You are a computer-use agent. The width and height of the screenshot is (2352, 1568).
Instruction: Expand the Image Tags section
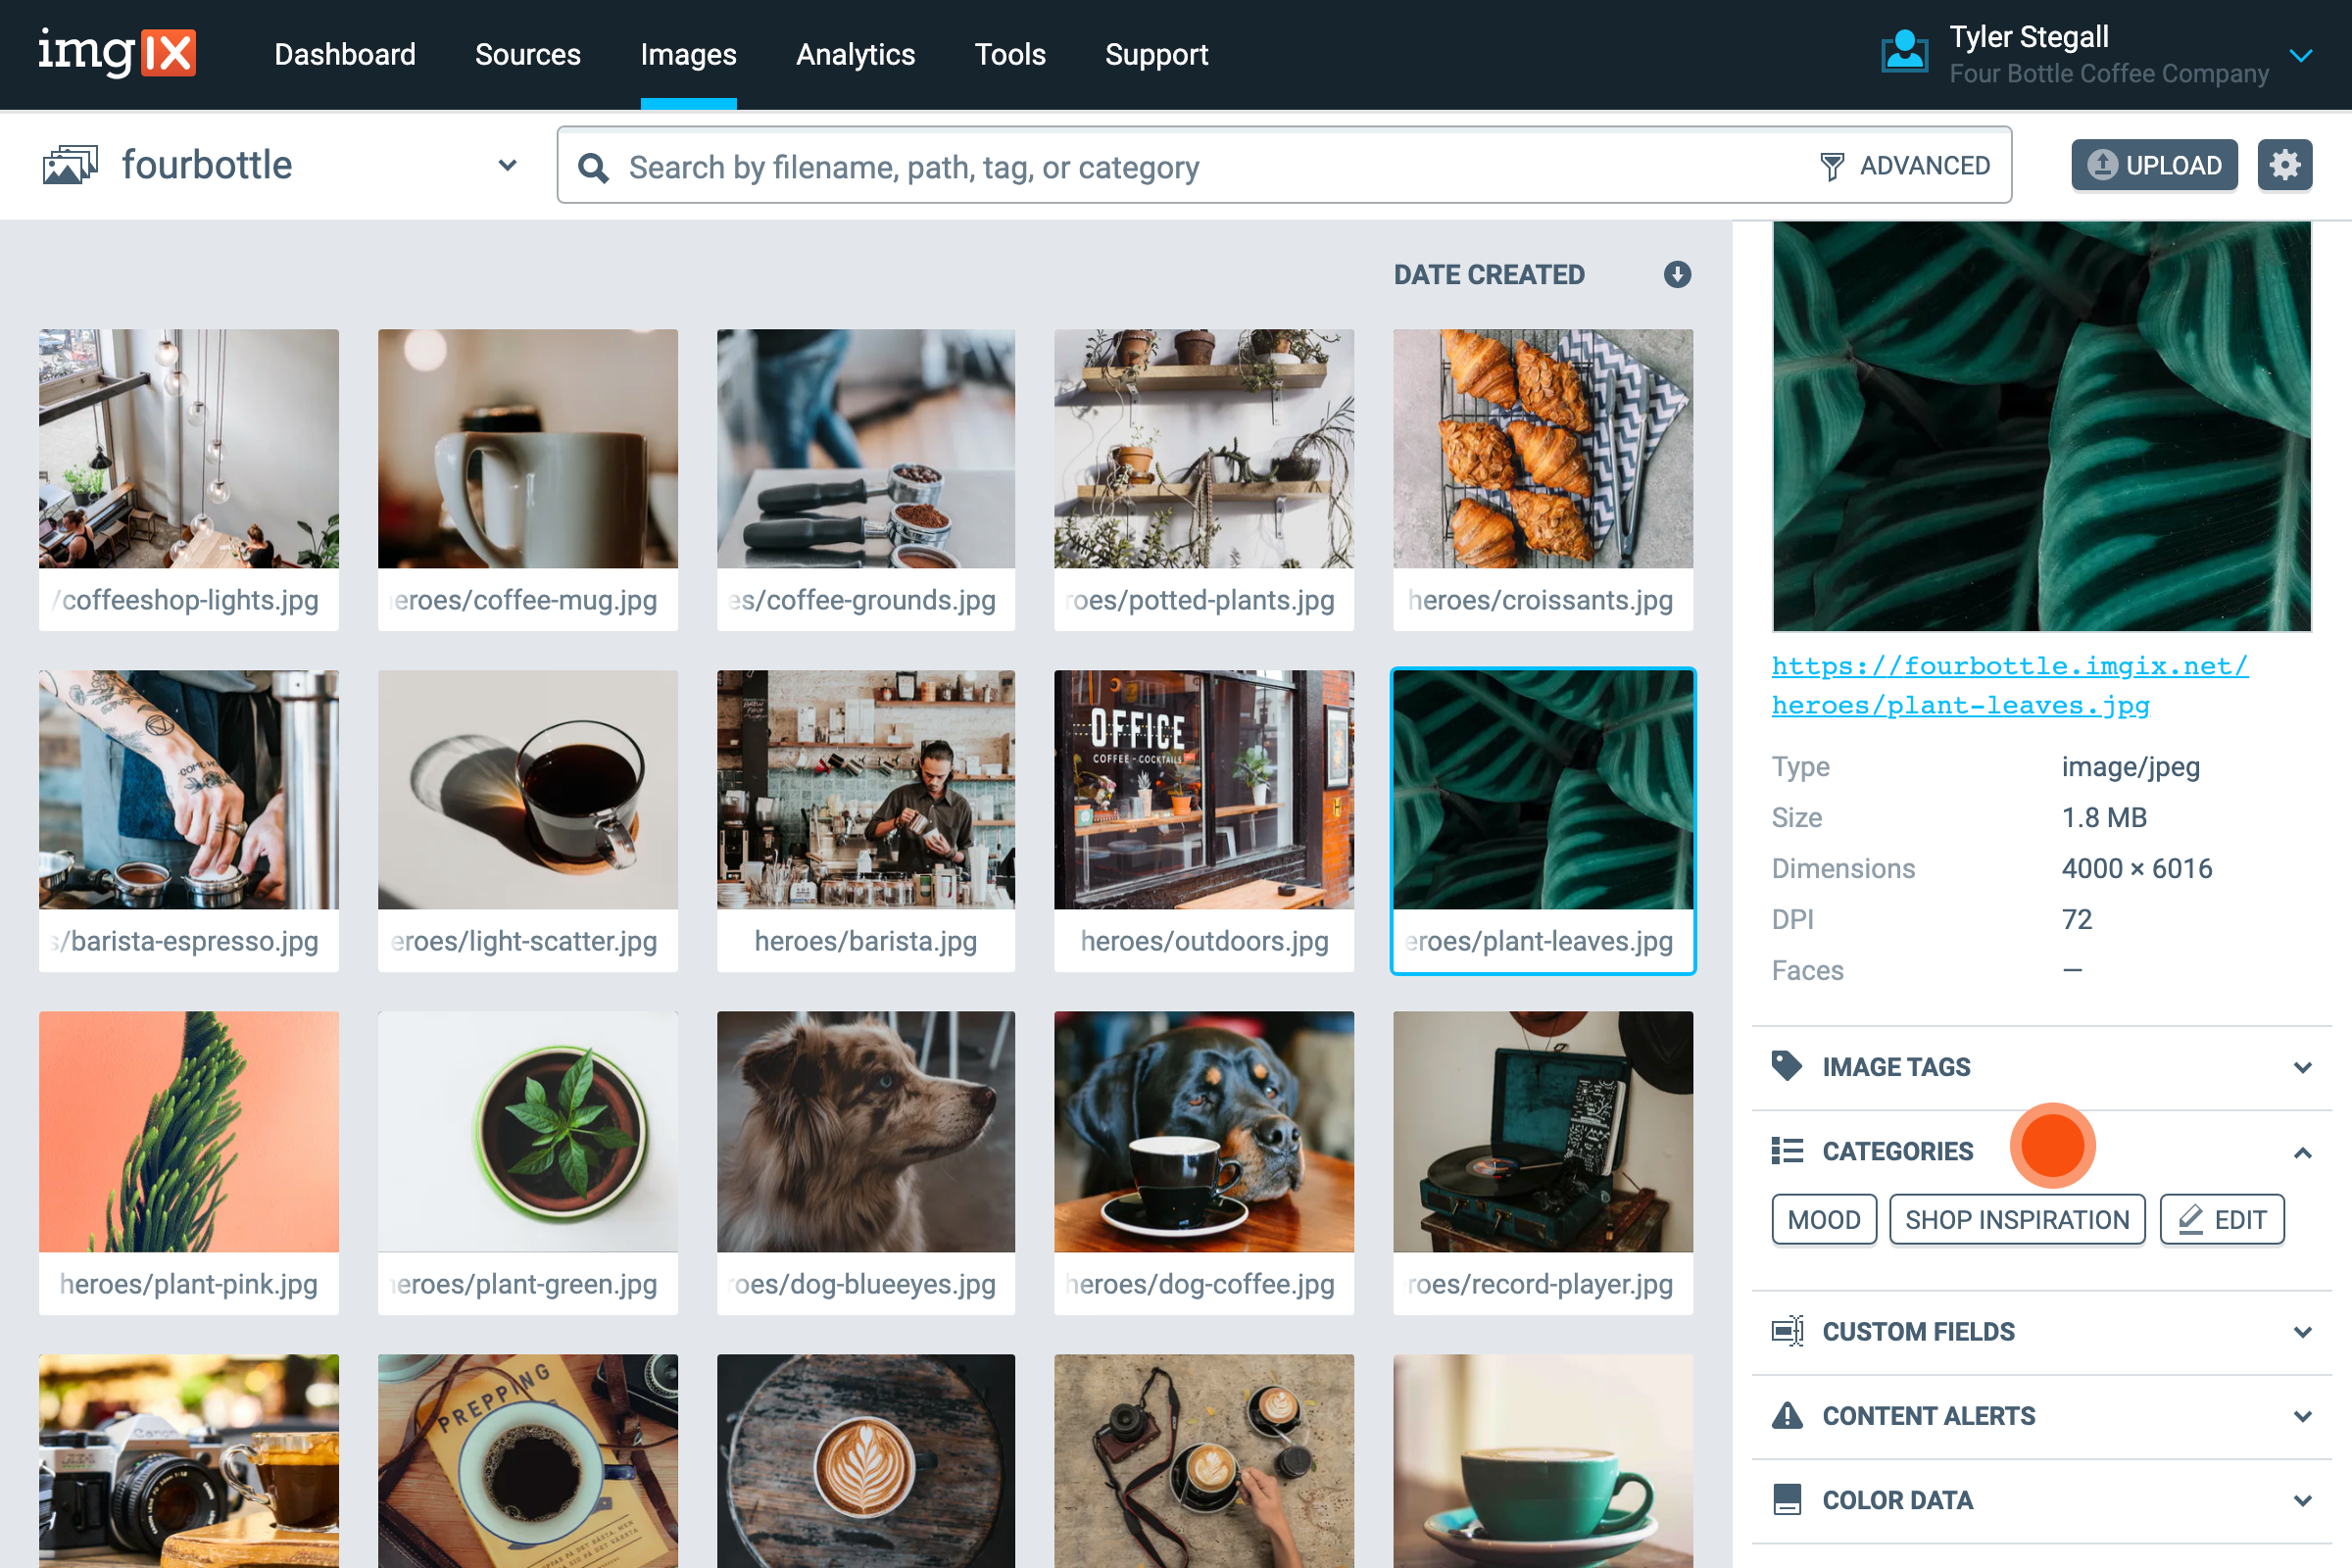click(x=2302, y=1067)
